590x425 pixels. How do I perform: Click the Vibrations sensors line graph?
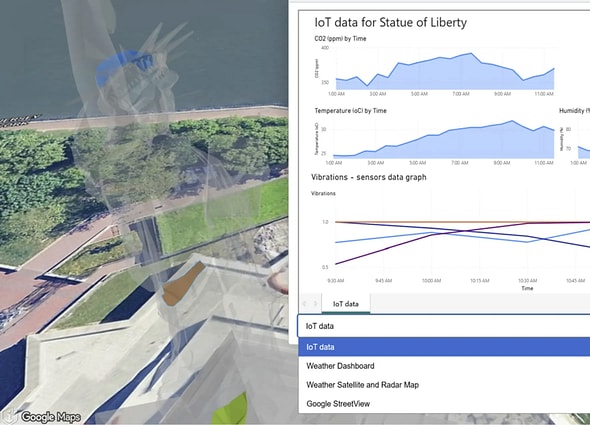(450, 241)
